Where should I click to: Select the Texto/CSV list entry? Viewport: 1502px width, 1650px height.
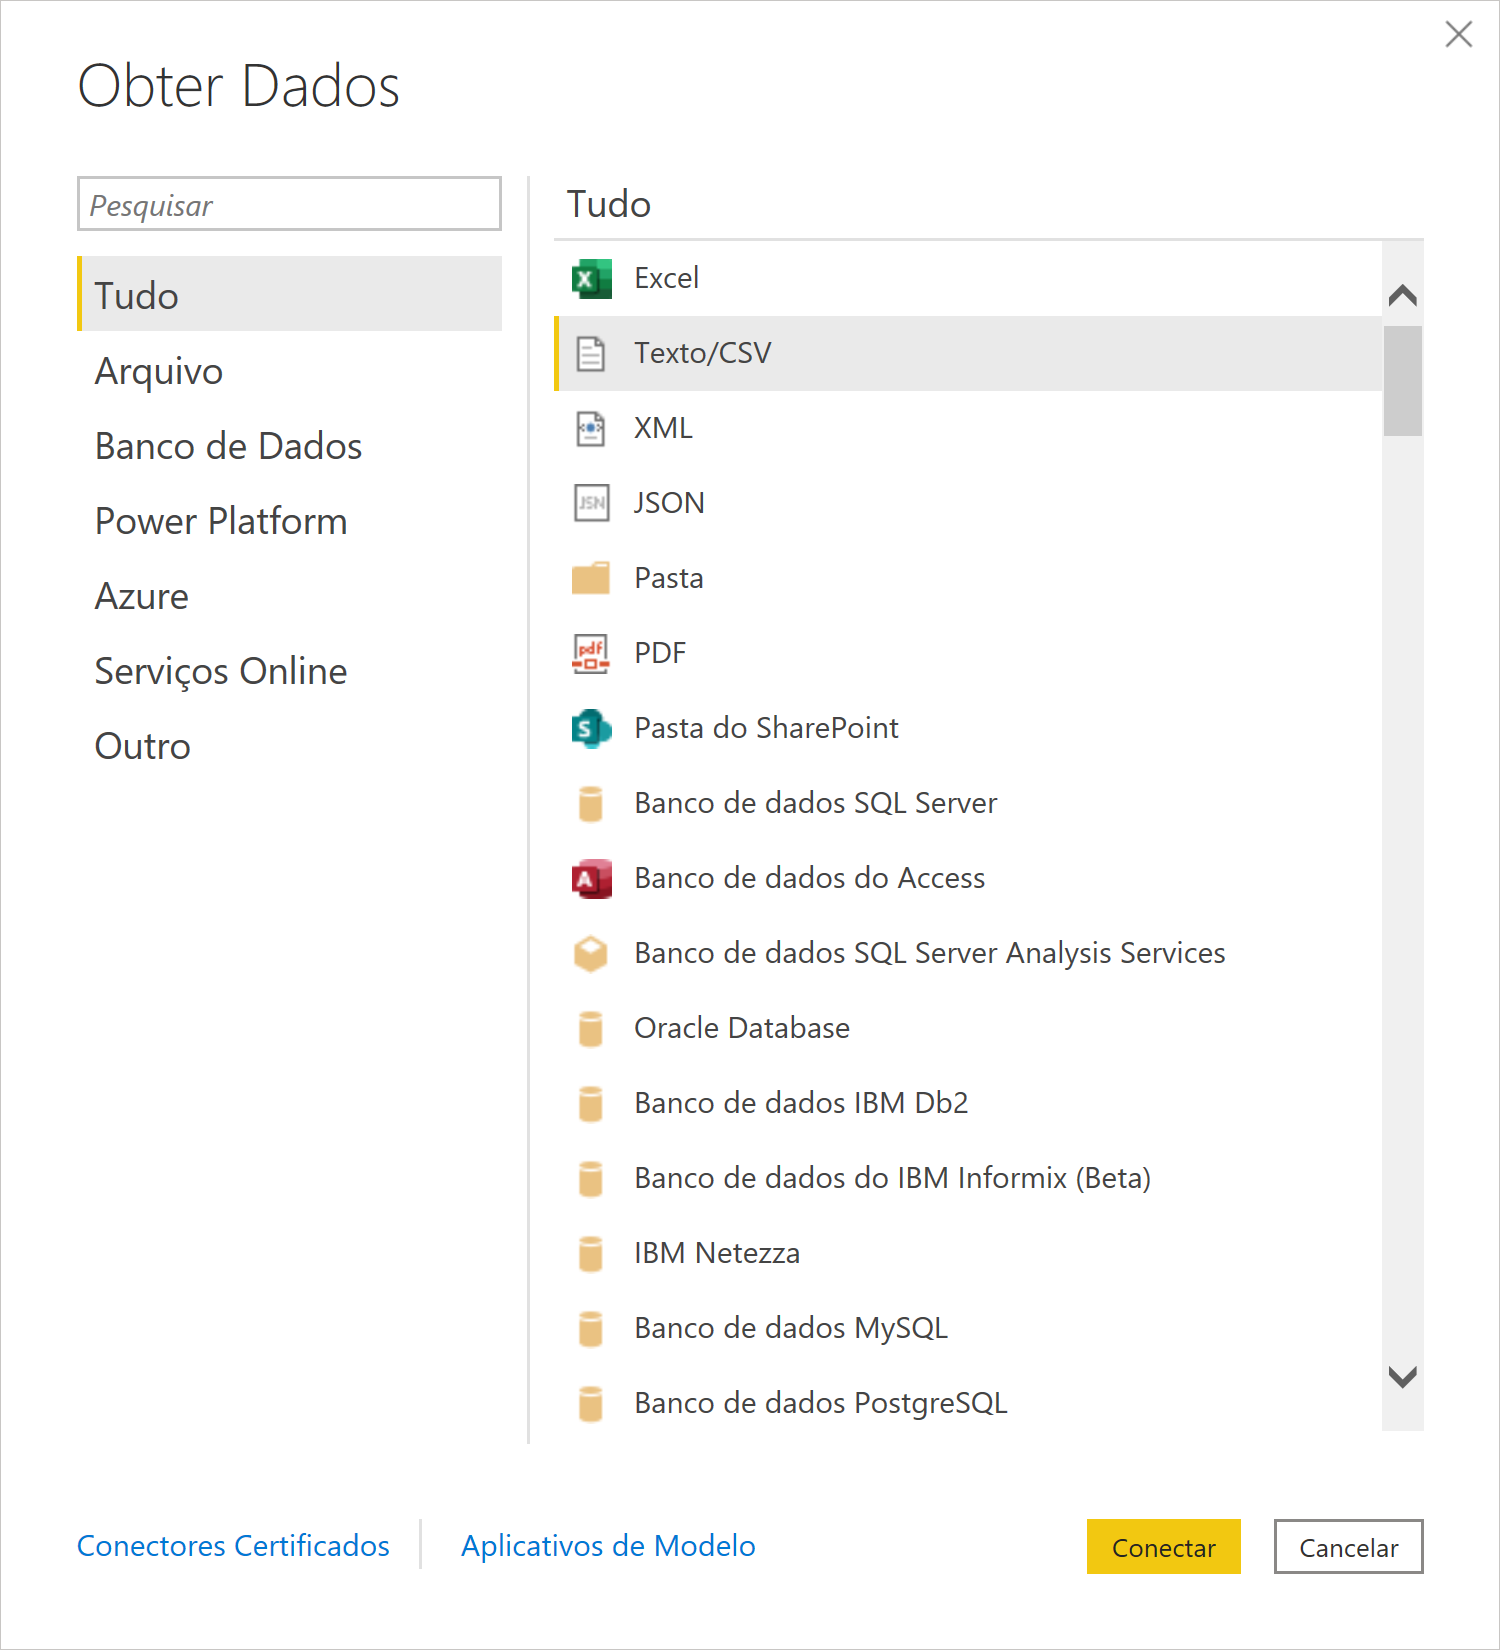click(x=968, y=354)
